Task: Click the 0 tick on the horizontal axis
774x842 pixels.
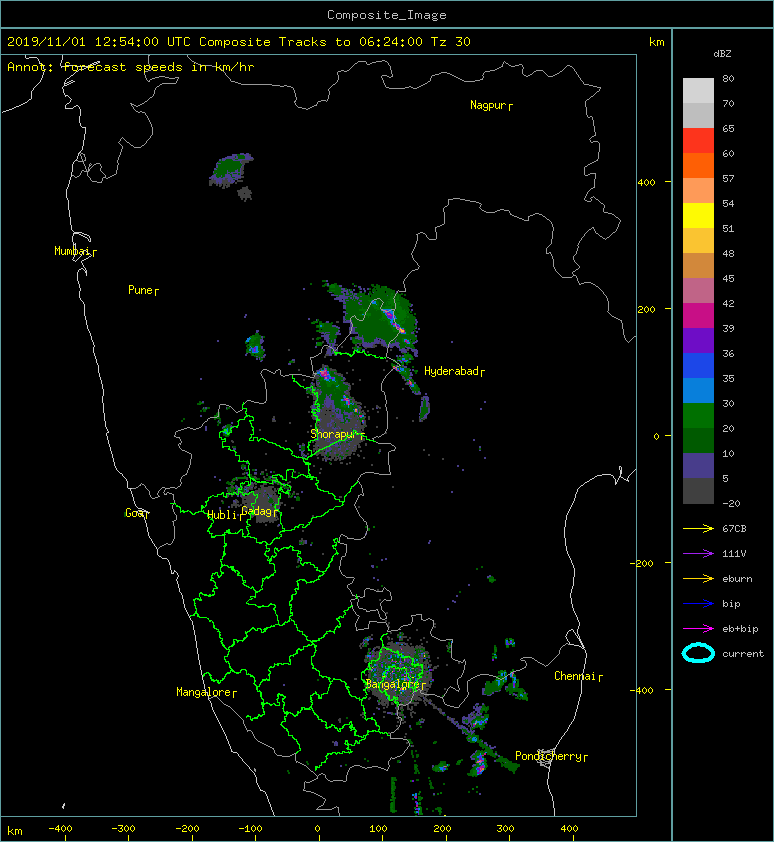Action: [x=317, y=829]
